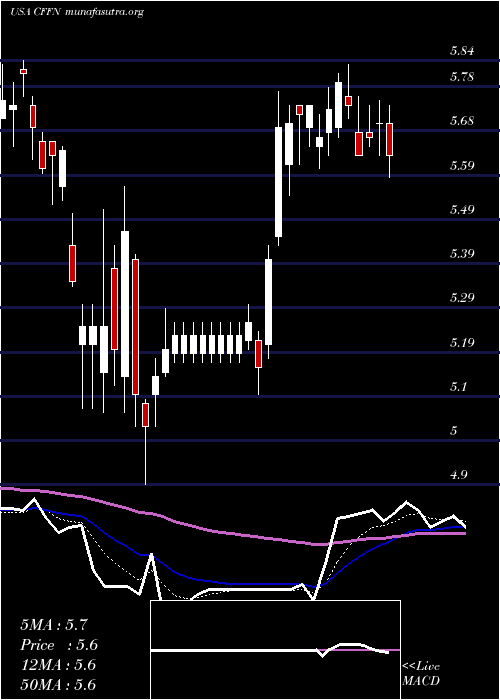The width and height of the screenshot is (500, 700).
Task: Click the 5.19 price axis label
Action: point(462,342)
